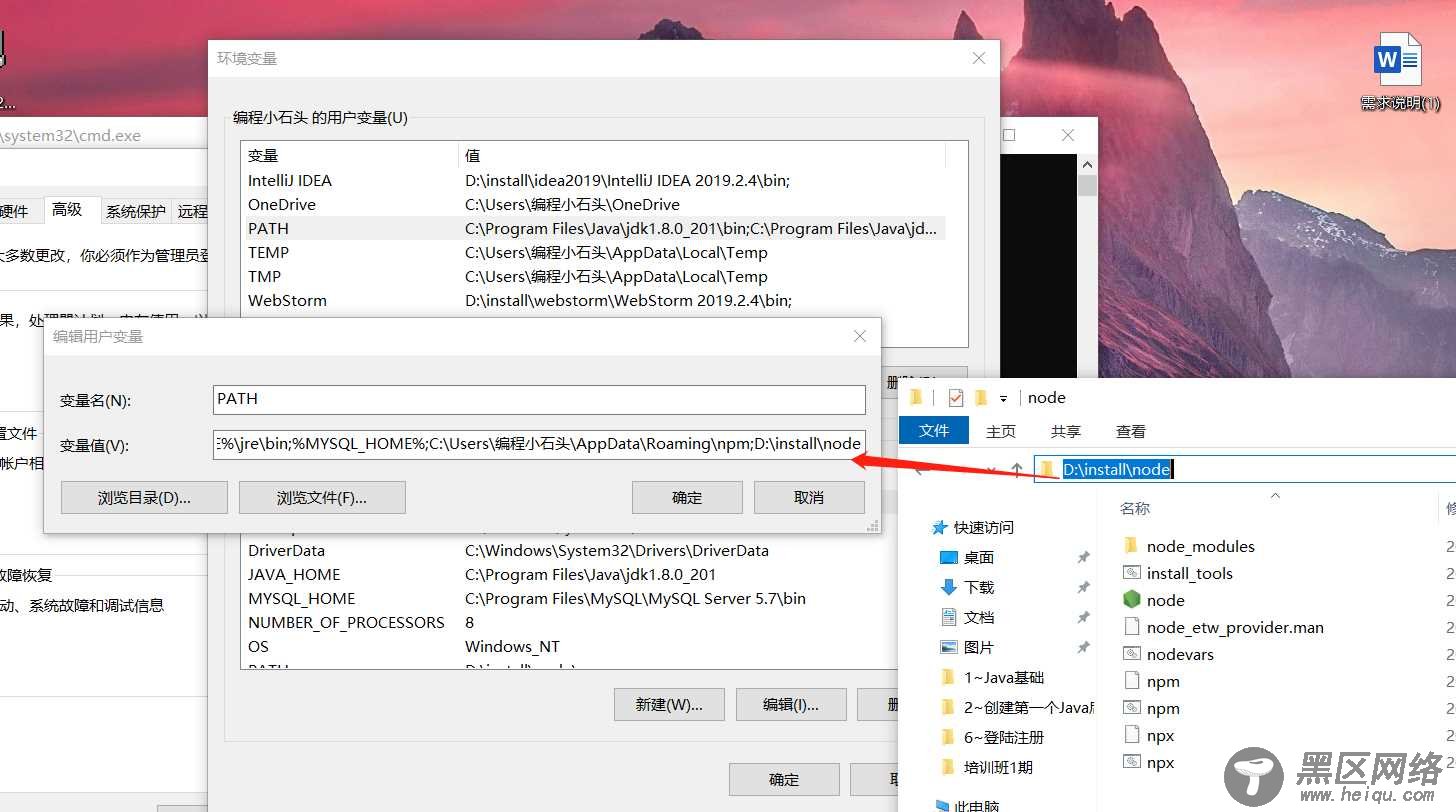Click the node_modules folder icon
This screenshot has height=812, width=1456.
pyautogui.click(x=1131, y=546)
